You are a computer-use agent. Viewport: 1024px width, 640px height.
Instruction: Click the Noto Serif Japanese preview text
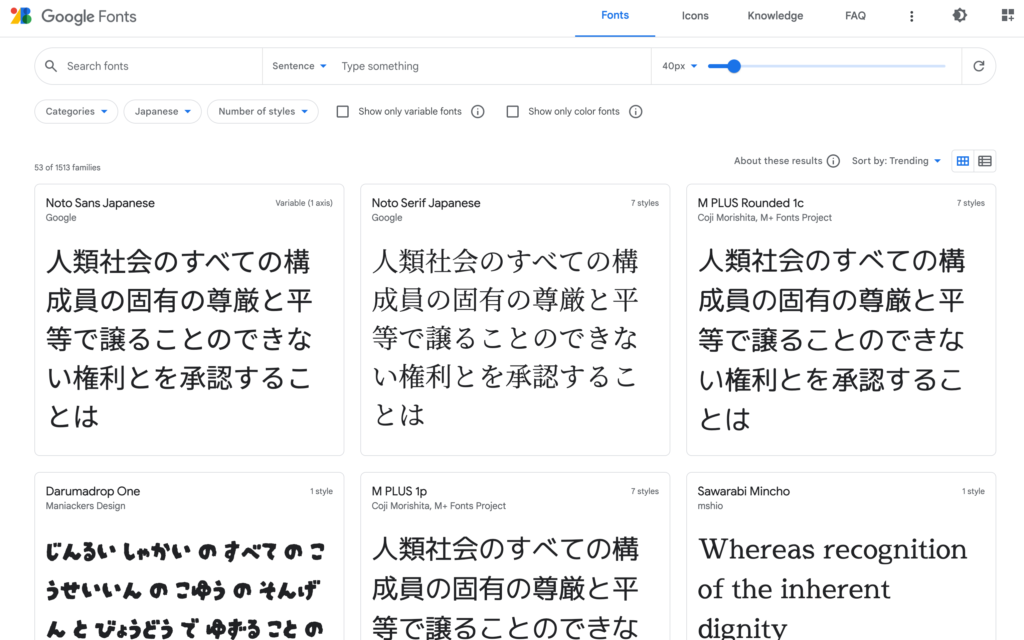click(x=505, y=338)
